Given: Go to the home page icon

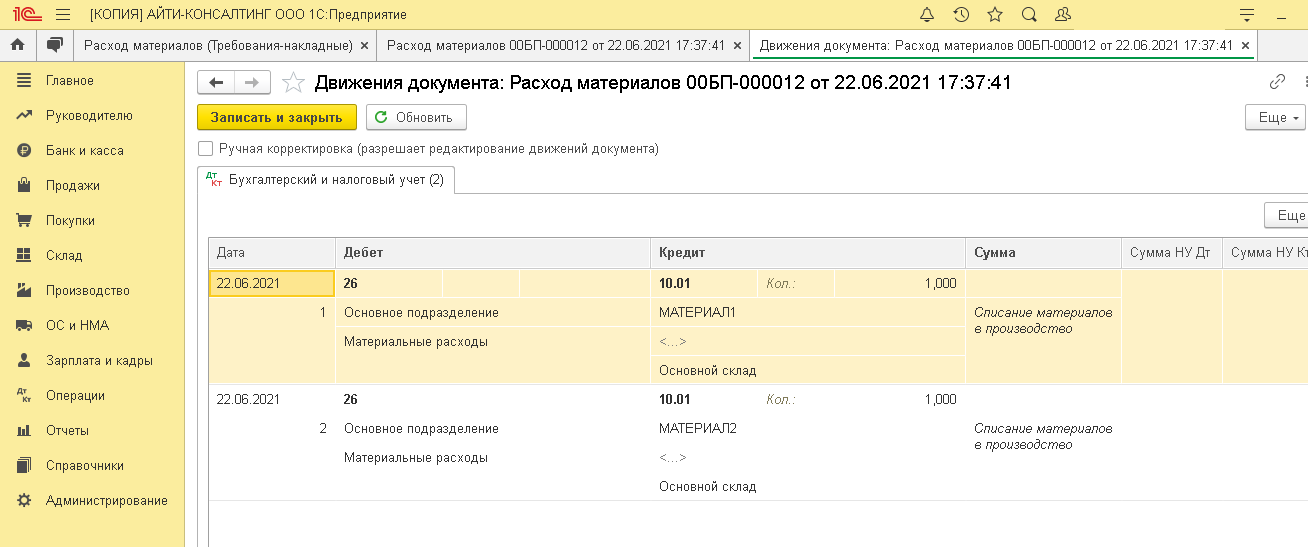Looking at the screenshot, I should point(17,45).
